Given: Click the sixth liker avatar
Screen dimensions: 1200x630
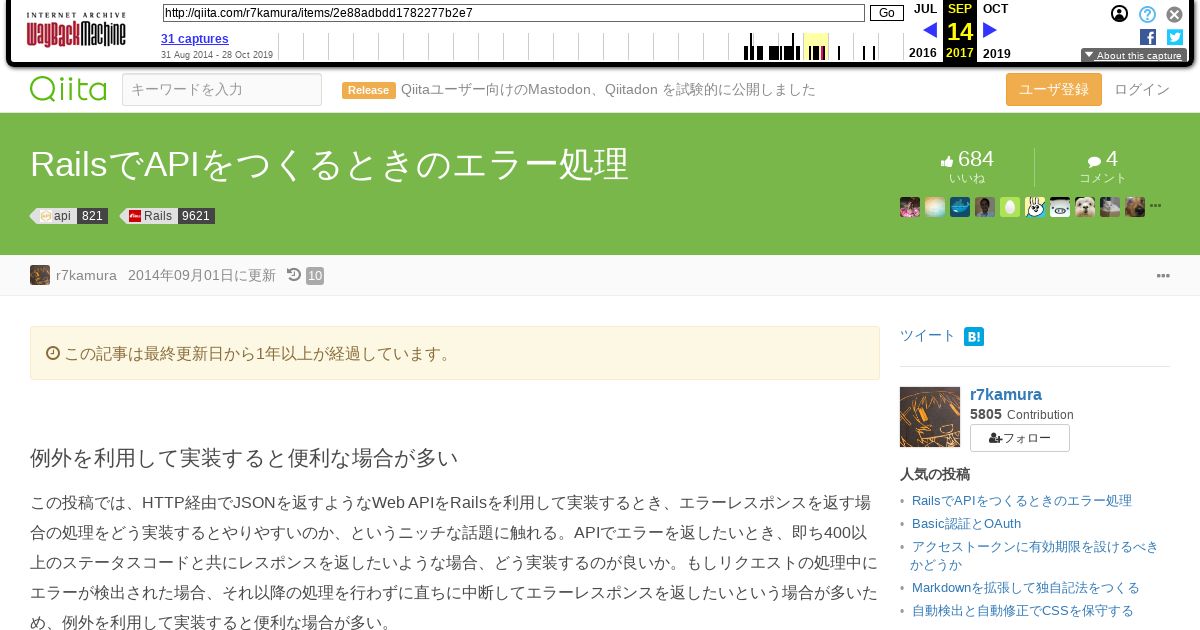Looking at the screenshot, I should [1035, 207].
